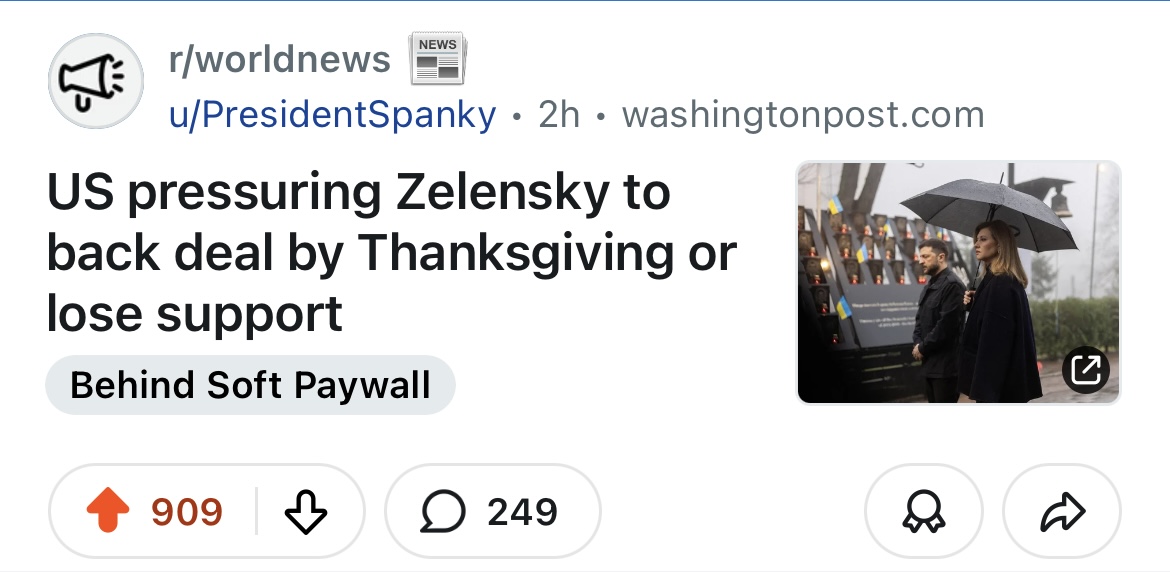Click the newspaper NEWS icon beside r/worldnews
Screen dimensions: 1170x572
[x=437, y=58]
